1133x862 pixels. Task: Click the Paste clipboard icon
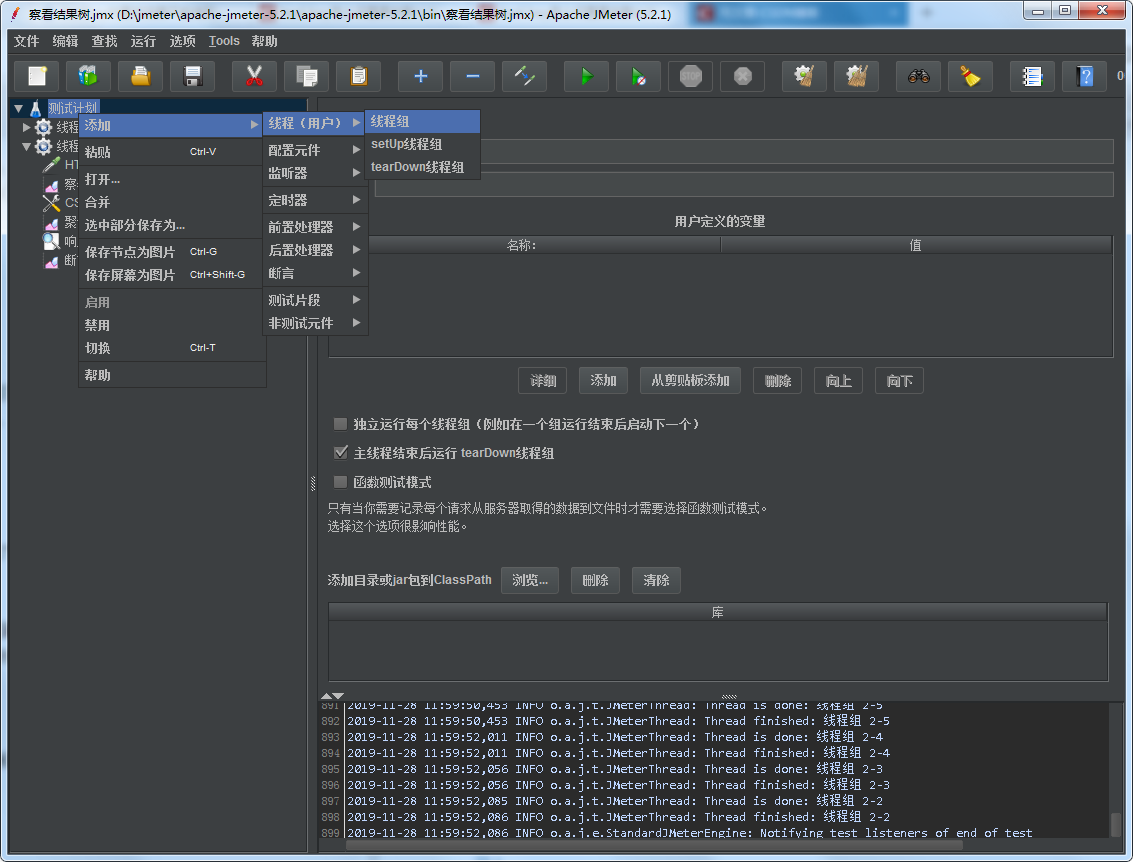[358, 76]
